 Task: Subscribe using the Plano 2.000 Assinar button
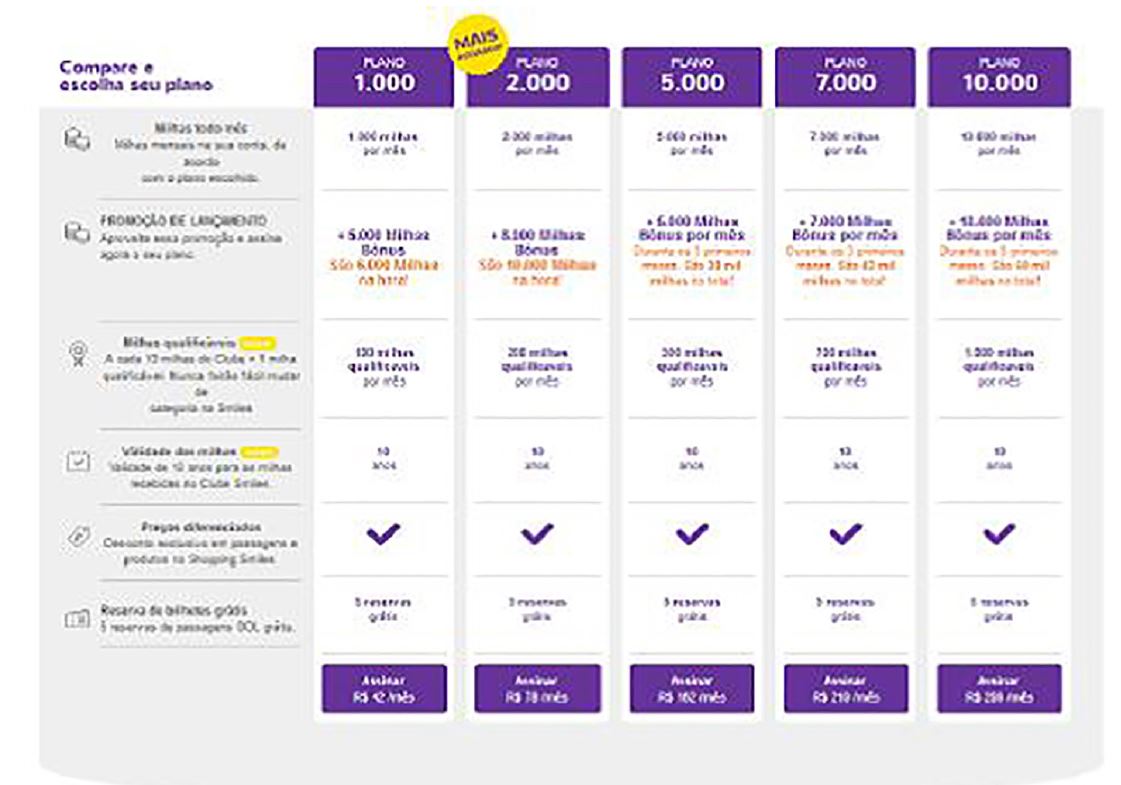[x=537, y=688]
